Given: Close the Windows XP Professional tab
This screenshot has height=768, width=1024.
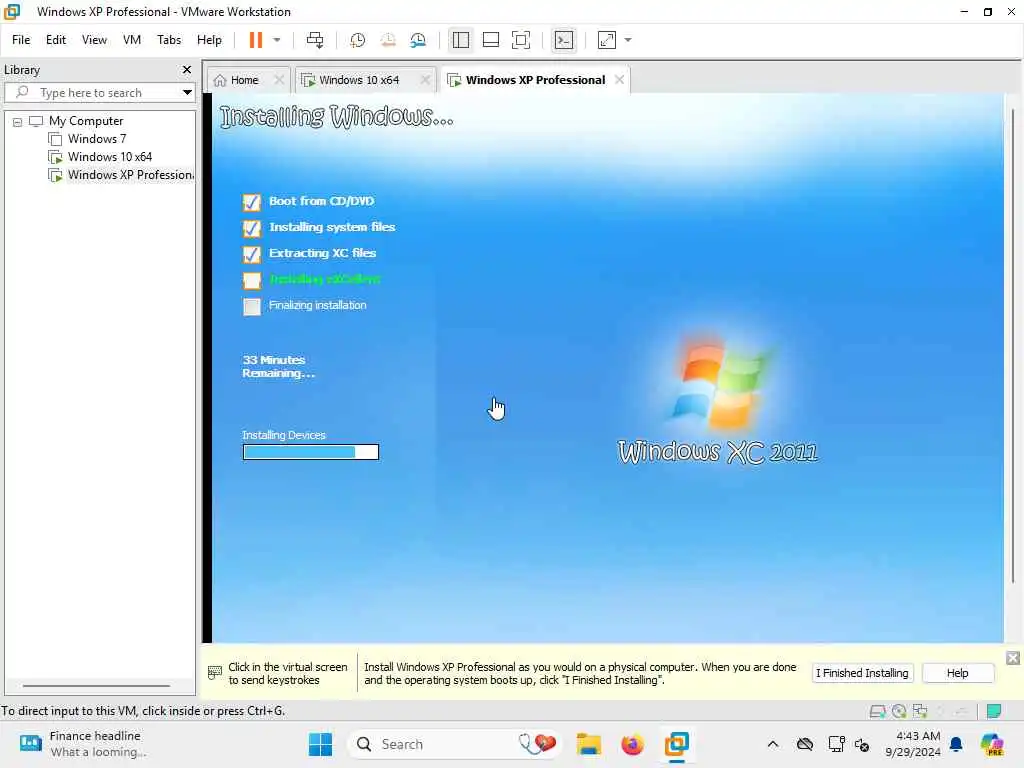Looking at the screenshot, I should 619,80.
